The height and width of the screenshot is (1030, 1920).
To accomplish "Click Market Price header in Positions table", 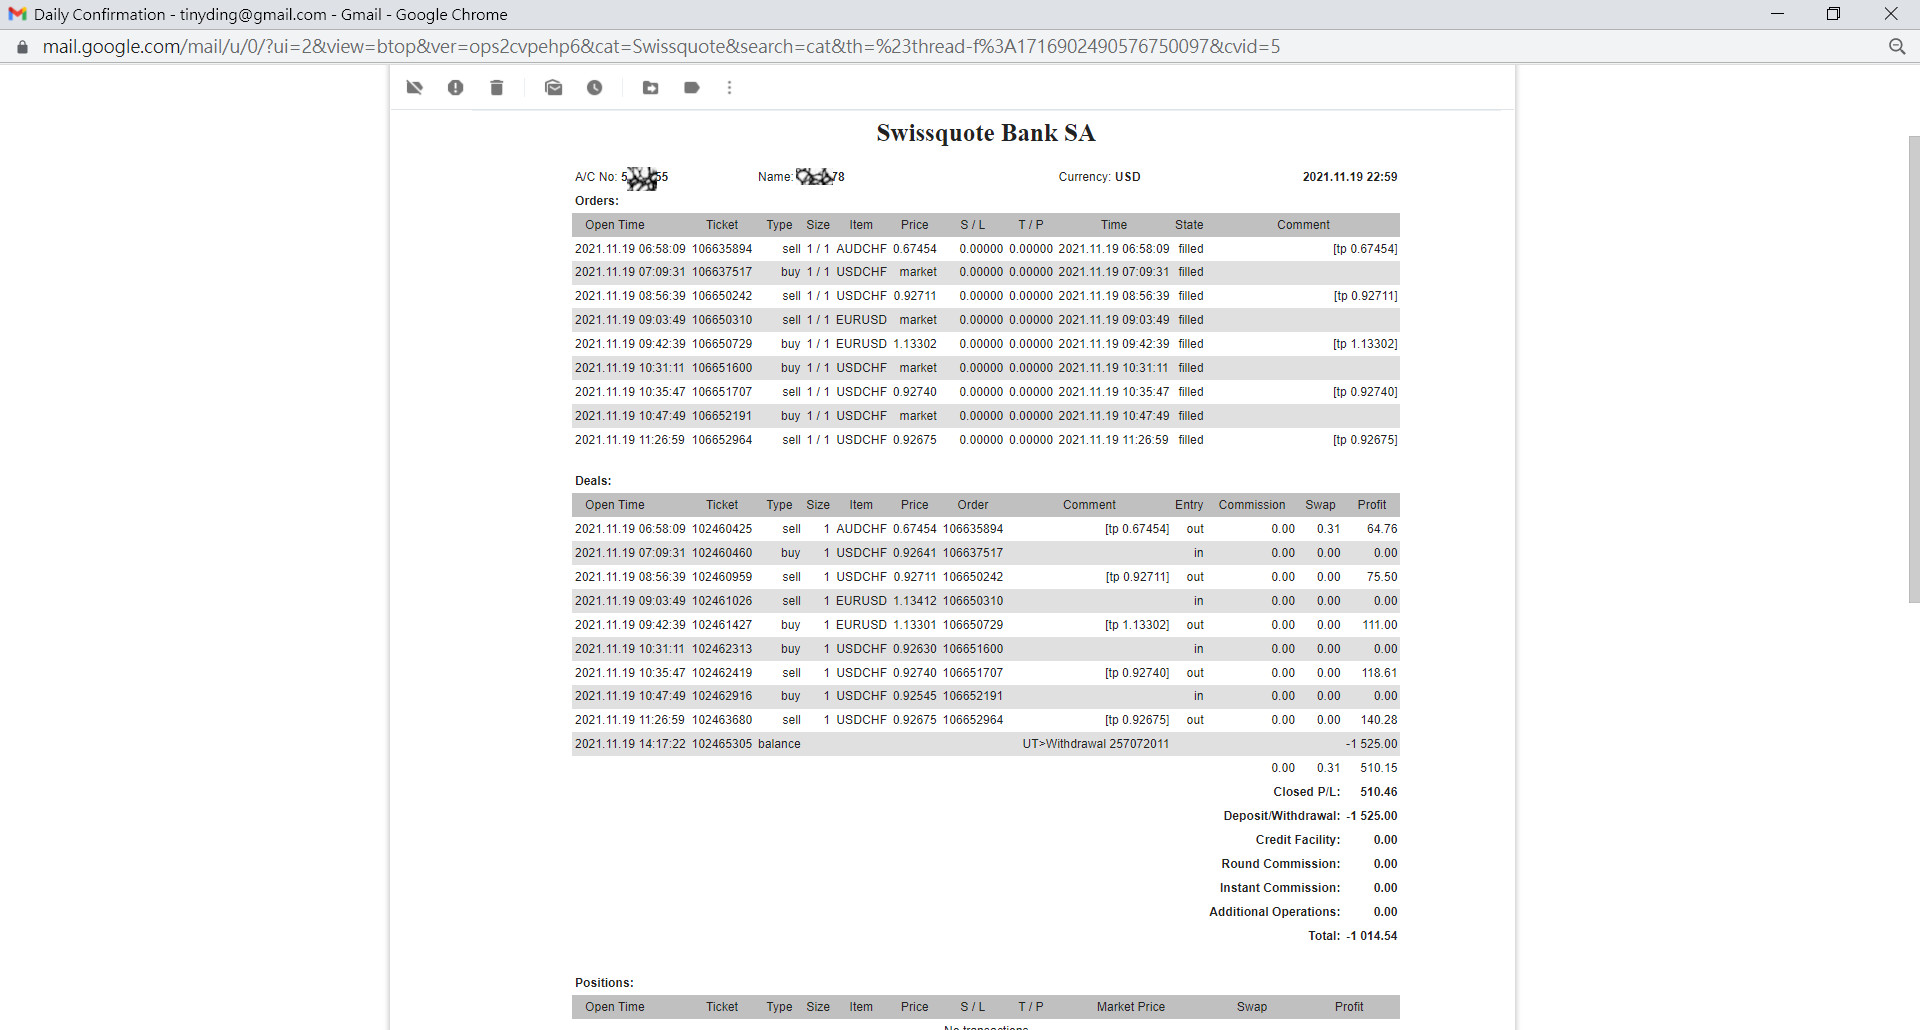I will pos(1131,1007).
